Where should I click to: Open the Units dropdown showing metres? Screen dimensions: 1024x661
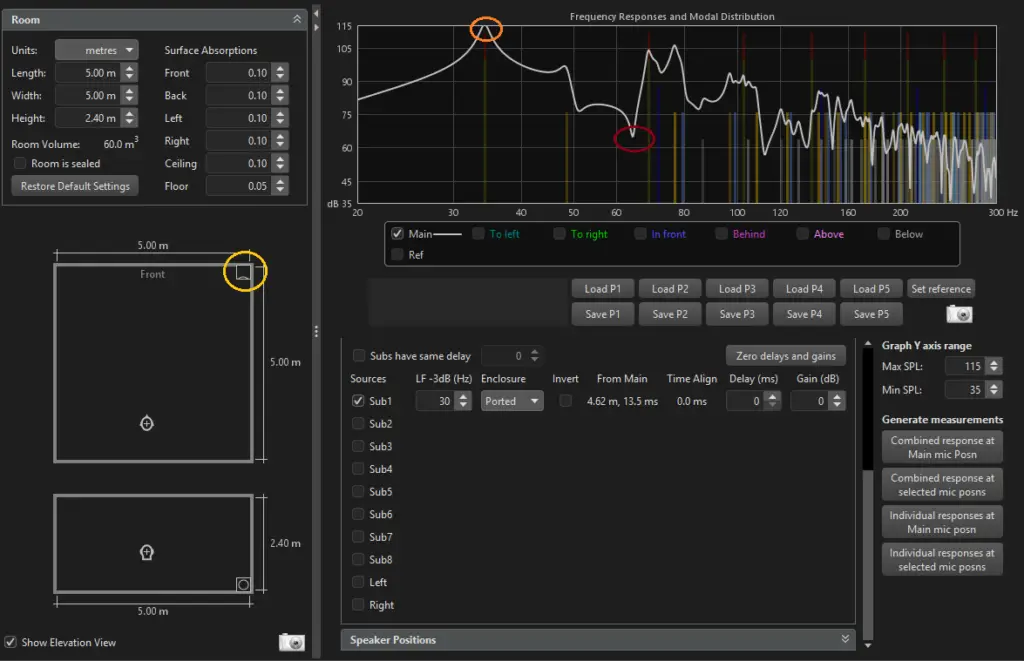click(95, 49)
